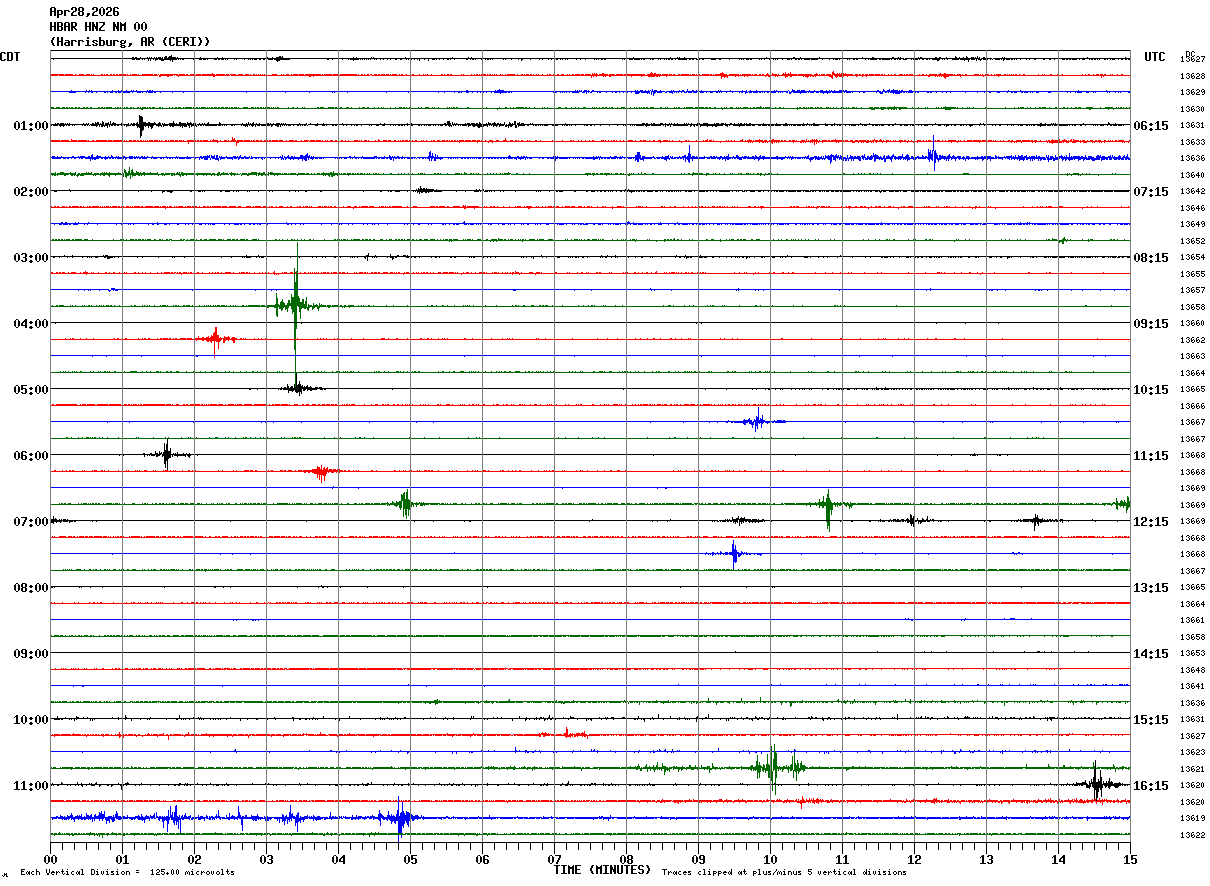Image resolution: width=1210 pixels, height=886 pixels.
Task: Select the 05:00 CDT row label
Action: [31, 390]
